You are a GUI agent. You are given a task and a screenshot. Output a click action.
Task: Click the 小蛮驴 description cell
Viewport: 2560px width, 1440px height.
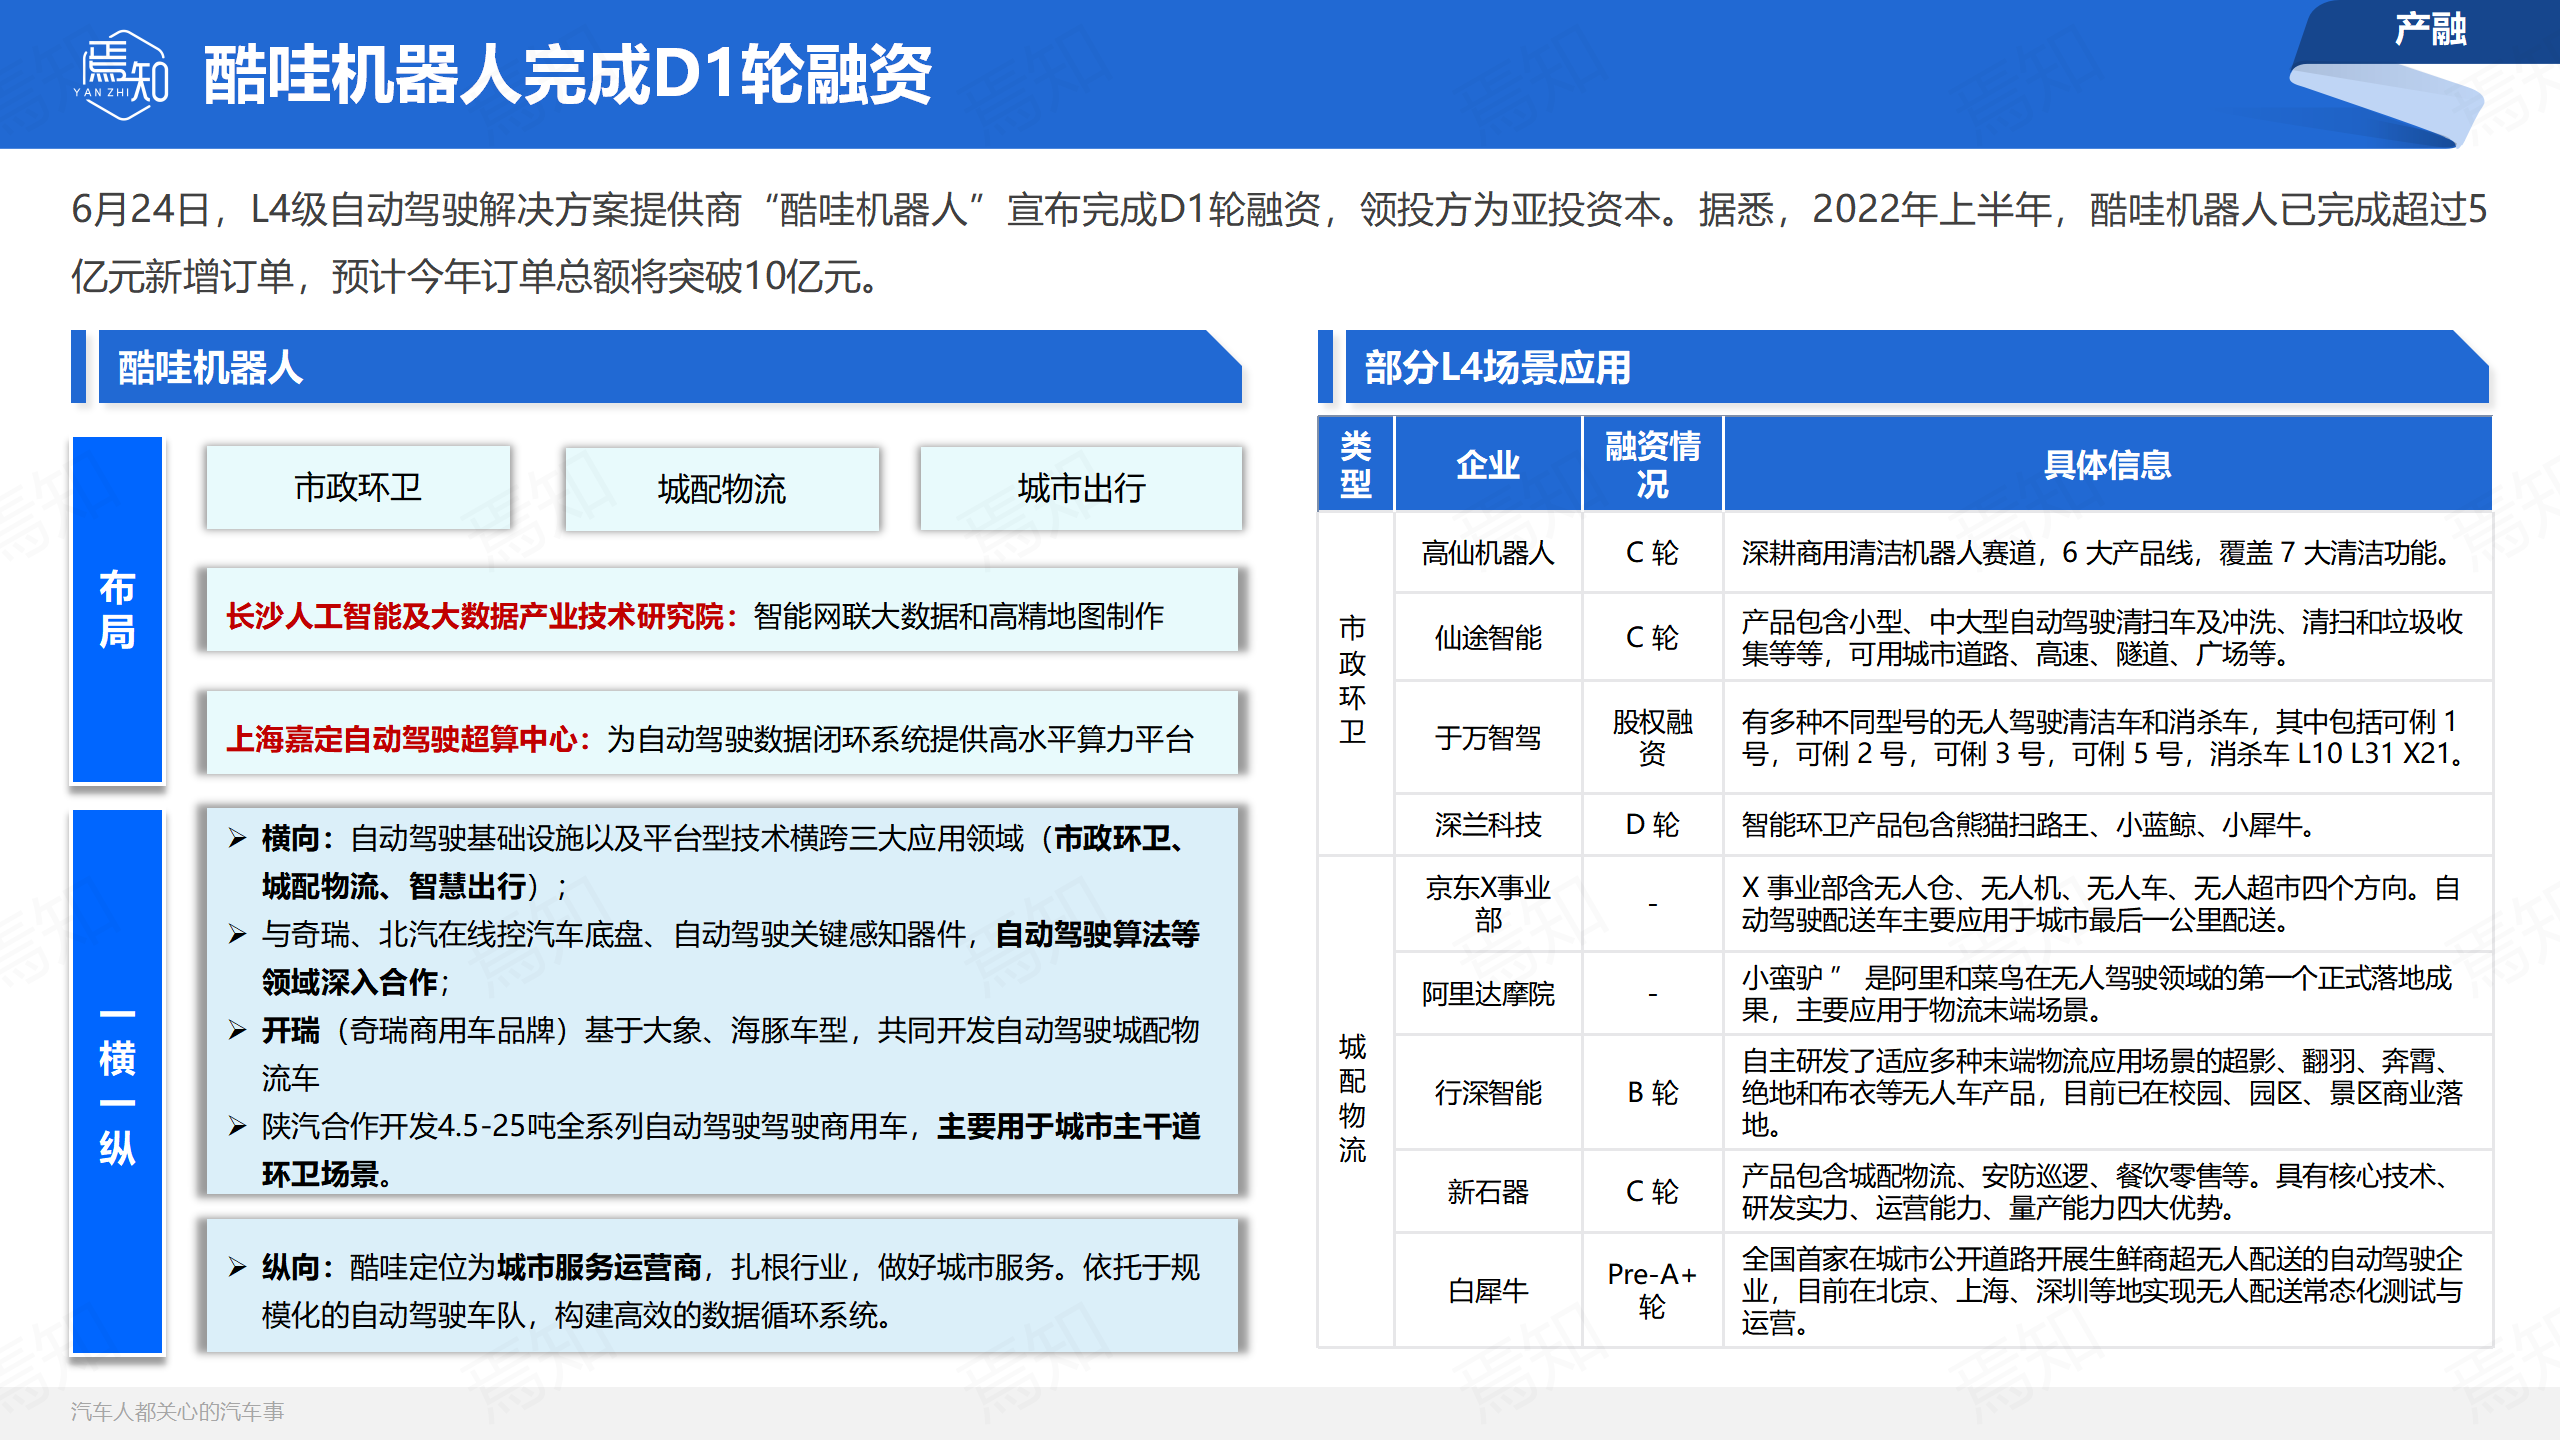click(x=2107, y=993)
